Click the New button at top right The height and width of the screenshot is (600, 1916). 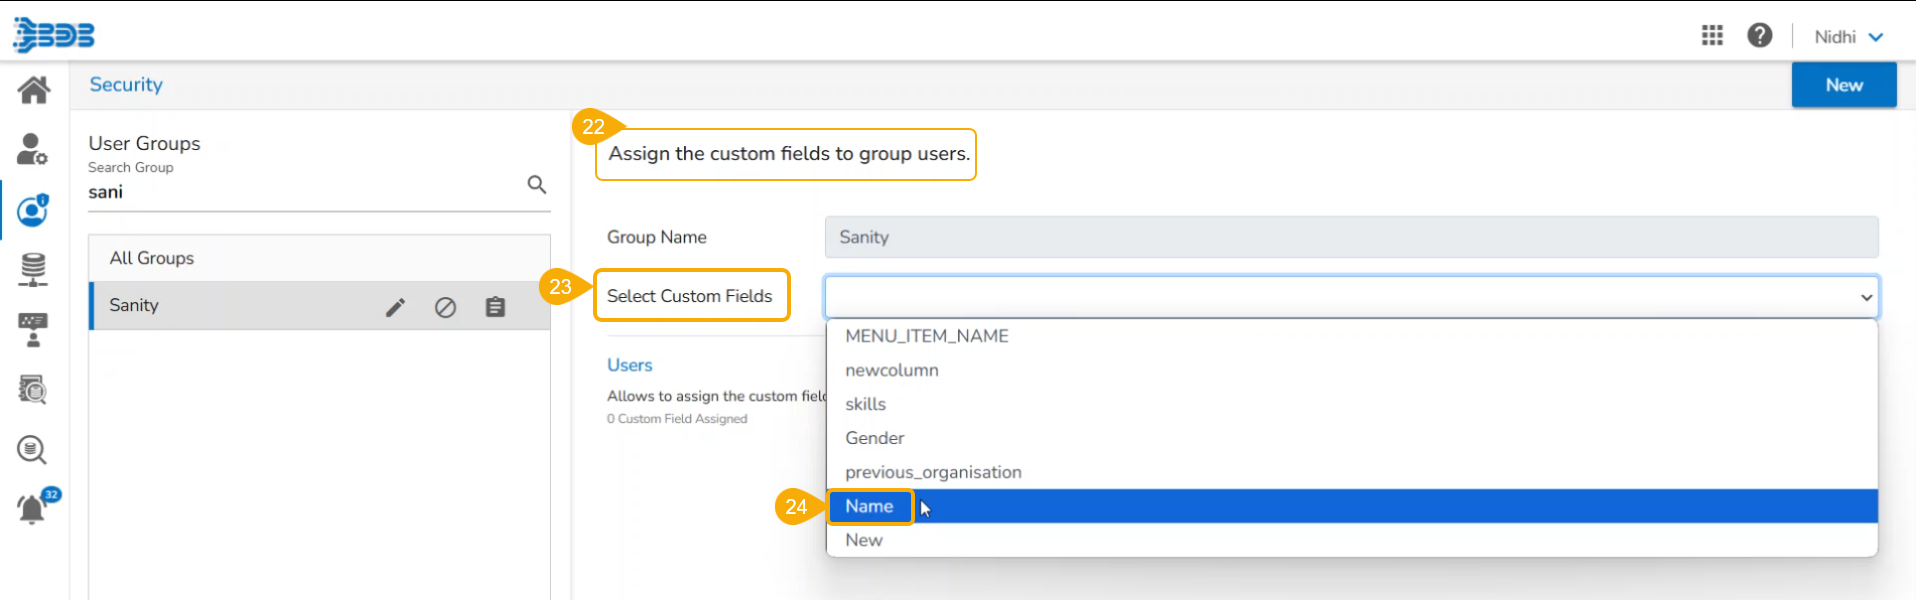[x=1843, y=85]
